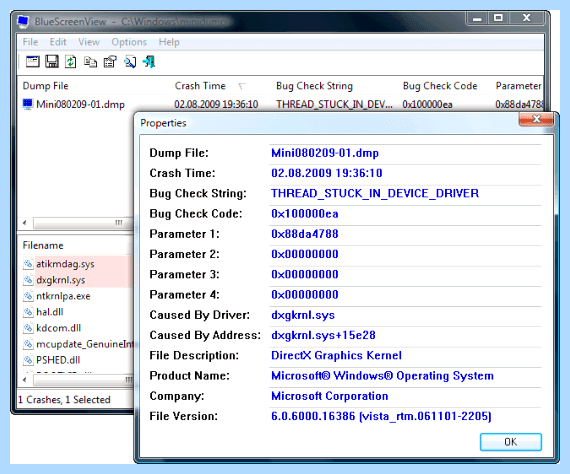Select PSHED.dll in the driver list
This screenshot has height=474, width=570.
(x=58, y=360)
